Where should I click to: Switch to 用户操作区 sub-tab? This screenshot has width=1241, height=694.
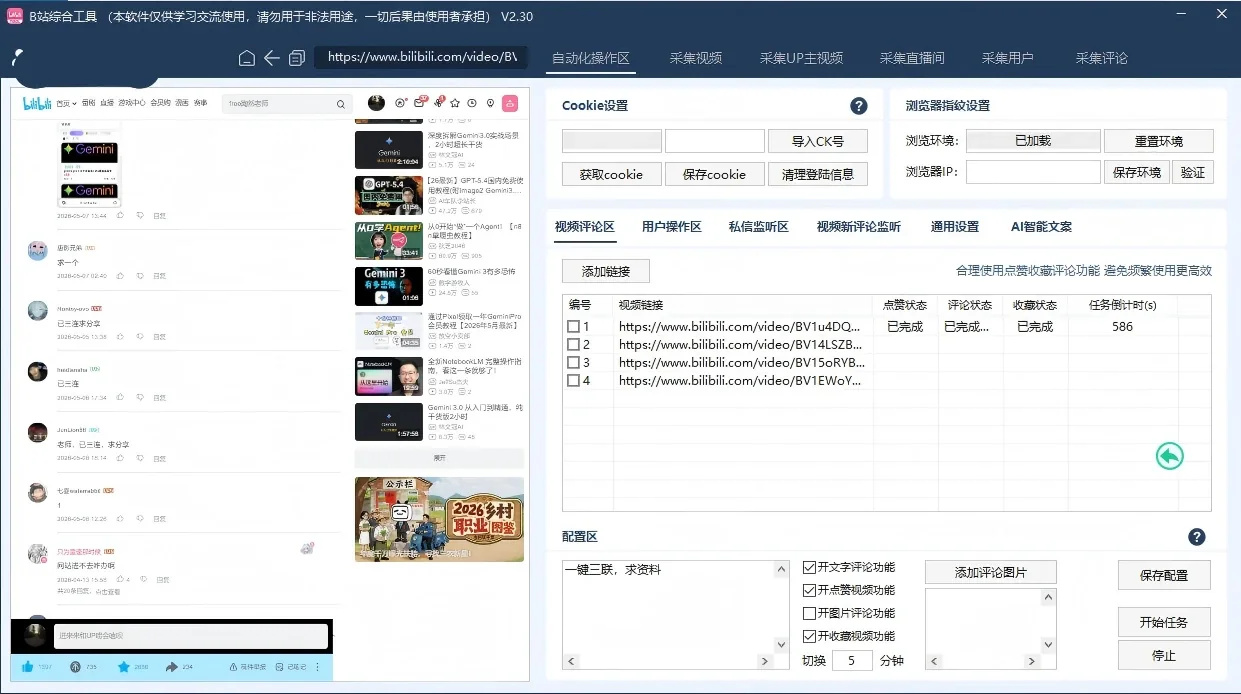tap(672, 227)
